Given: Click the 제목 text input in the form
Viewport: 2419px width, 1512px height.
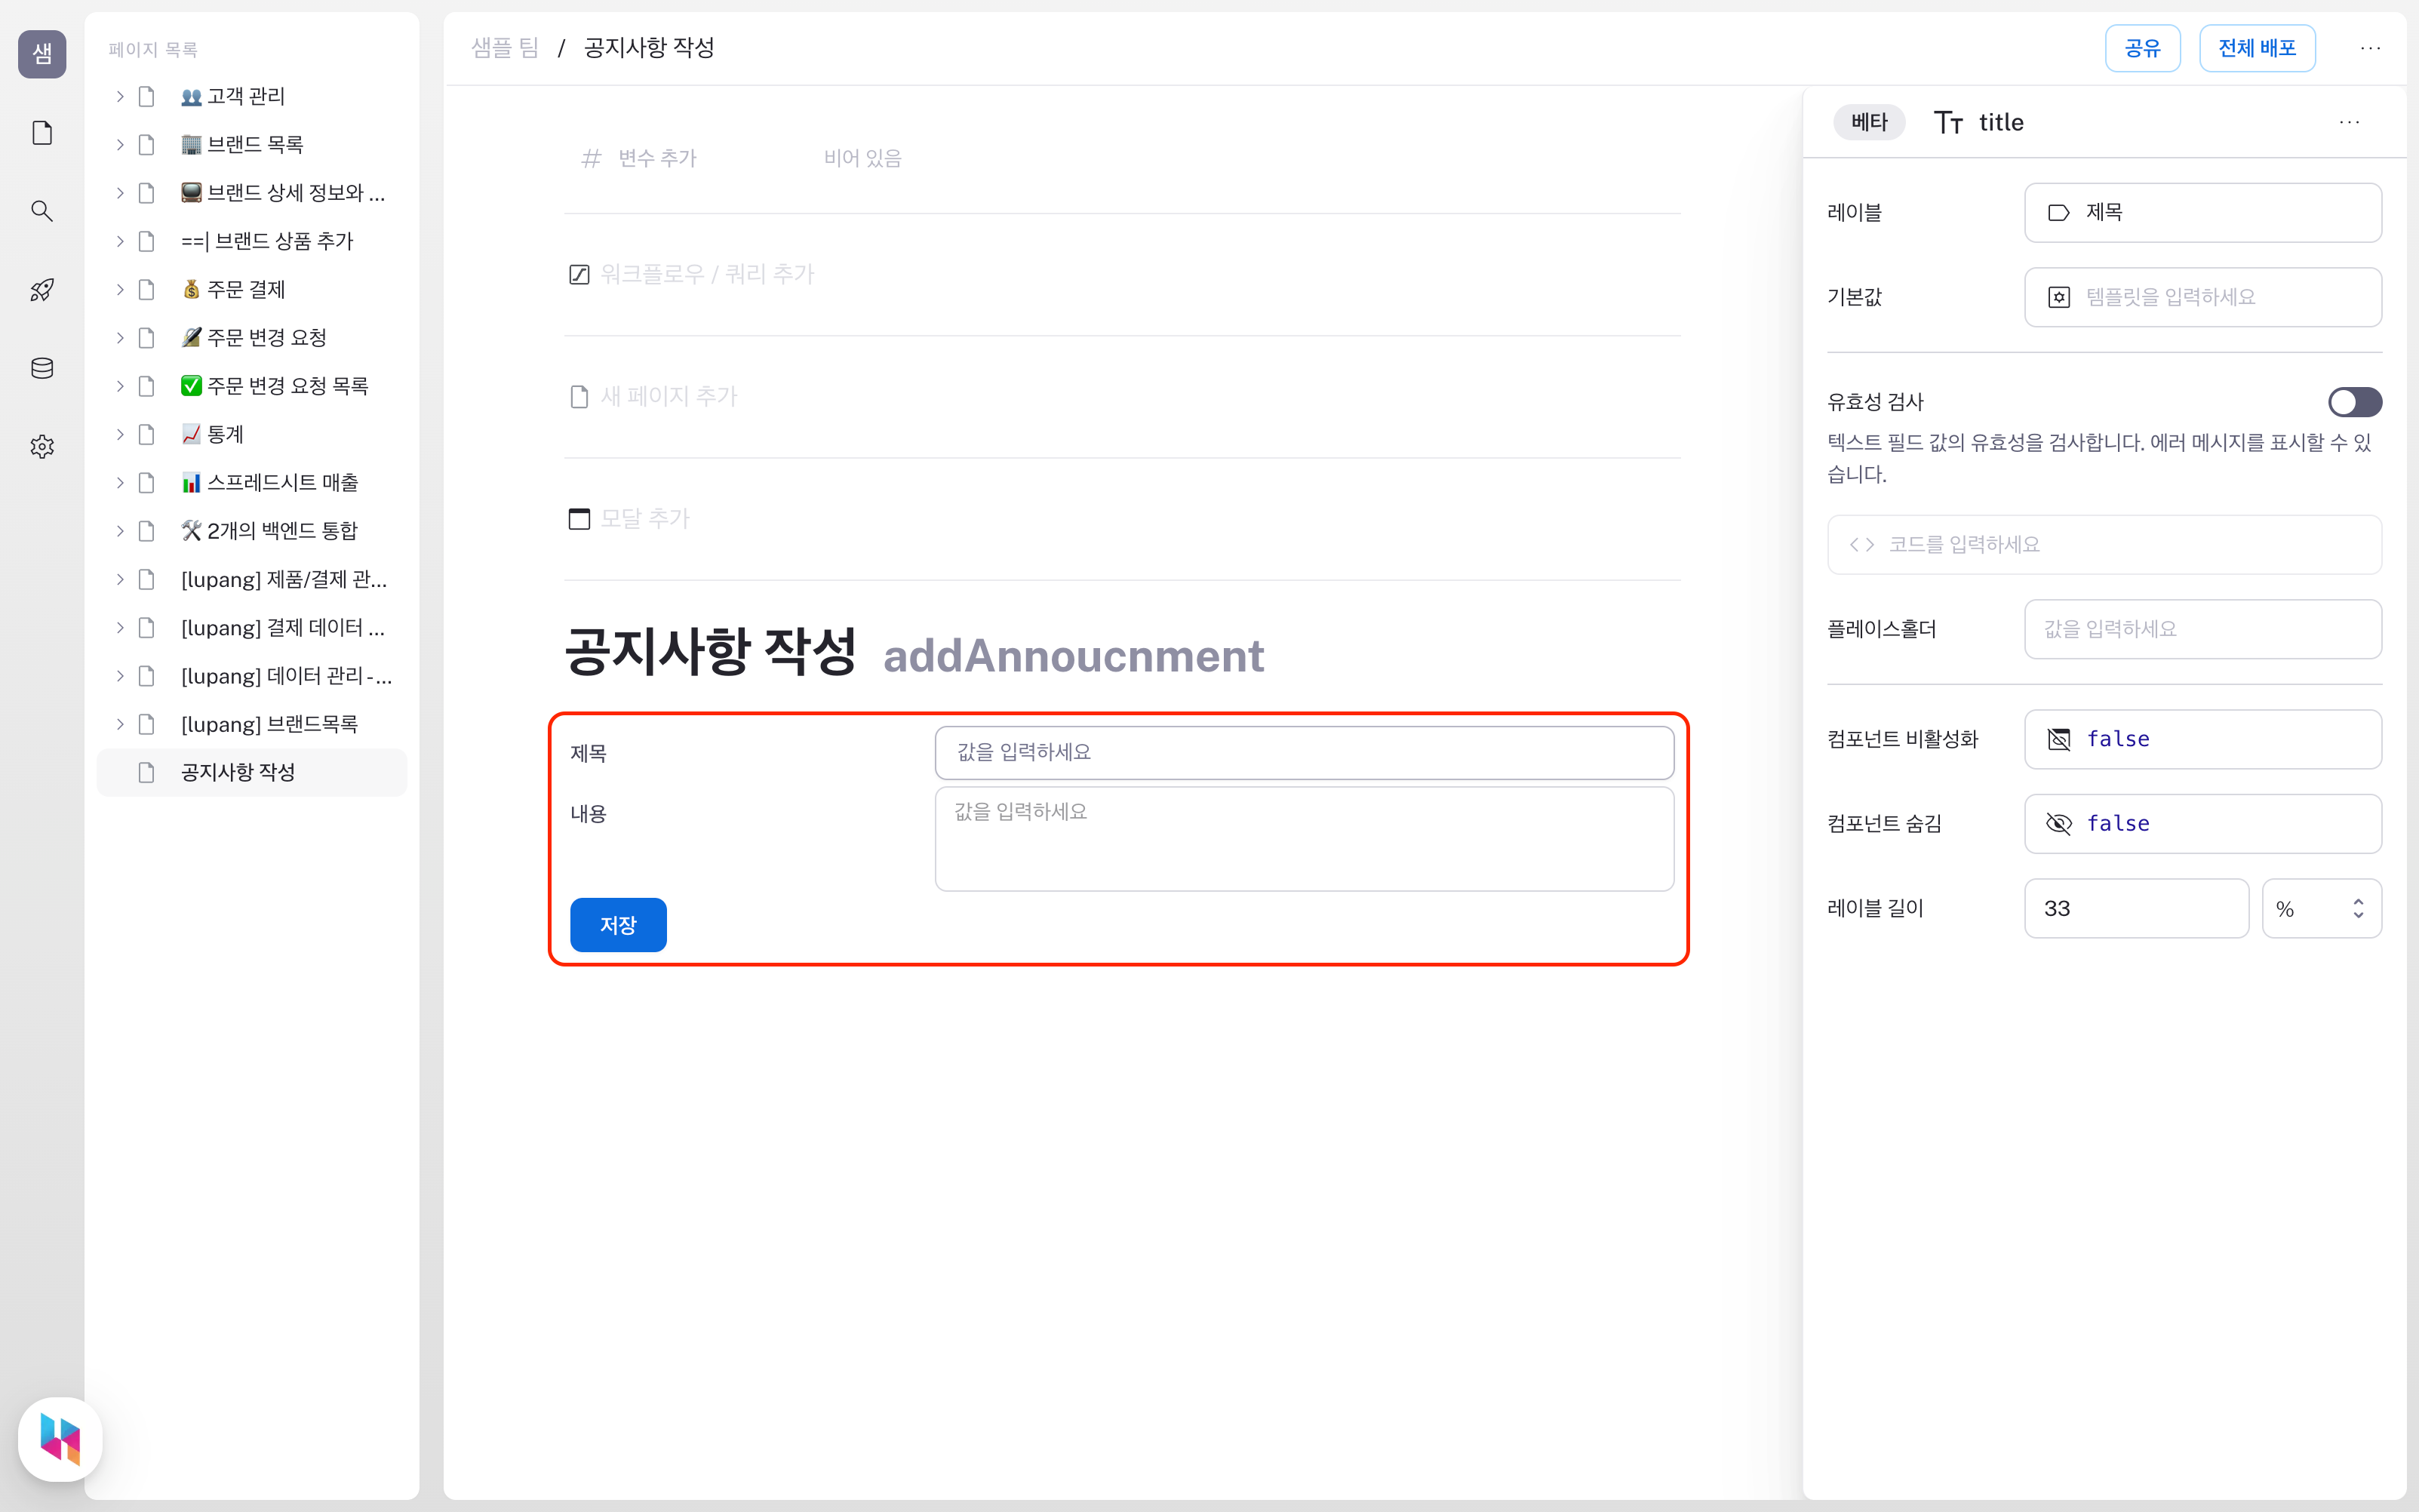Looking at the screenshot, I should pos(1304,753).
